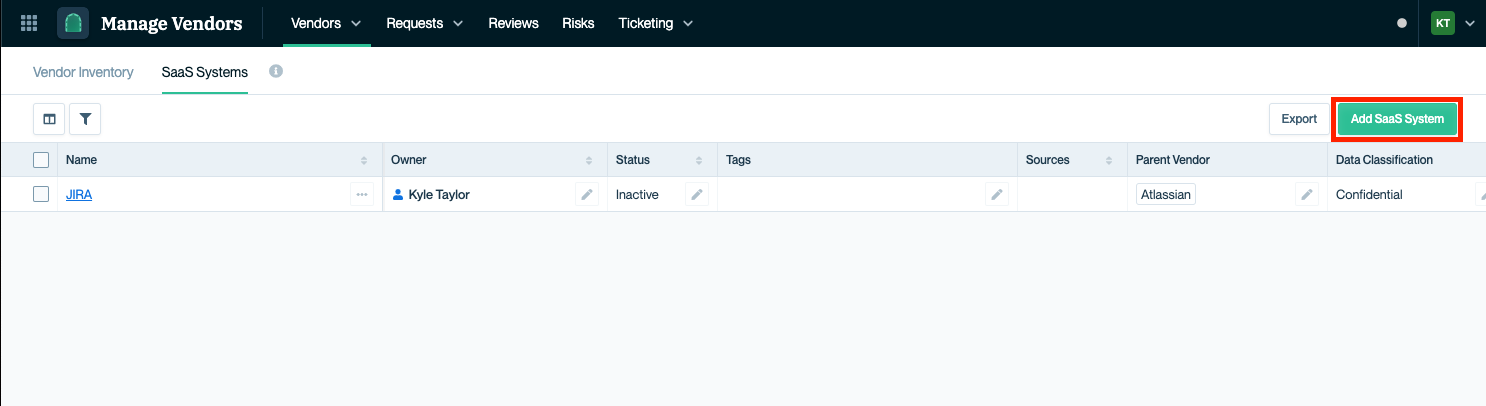Open the JIRA link
1486x406 pixels.
(x=79, y=195)
